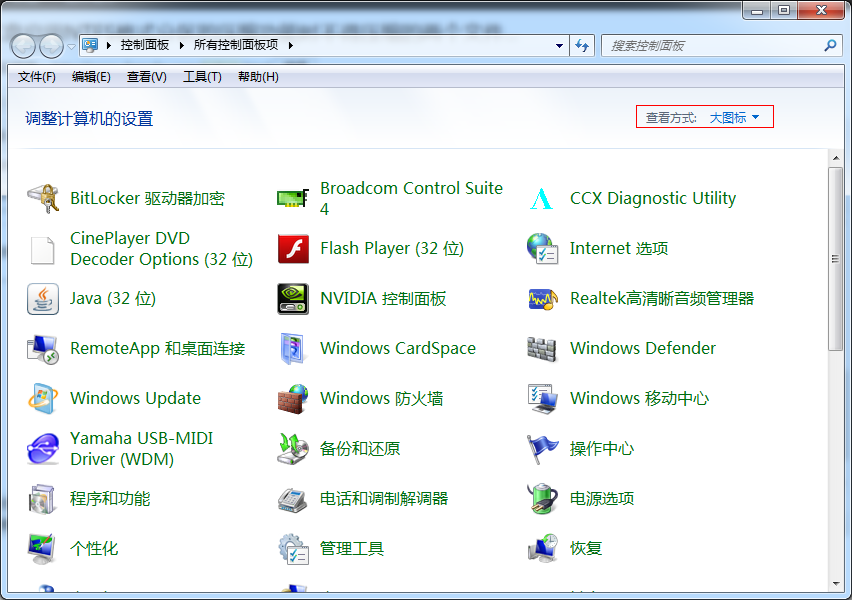Open the BitLocker drive encryption icon
Viewport: 852px width, 600px height.
(x=43, y=198)
